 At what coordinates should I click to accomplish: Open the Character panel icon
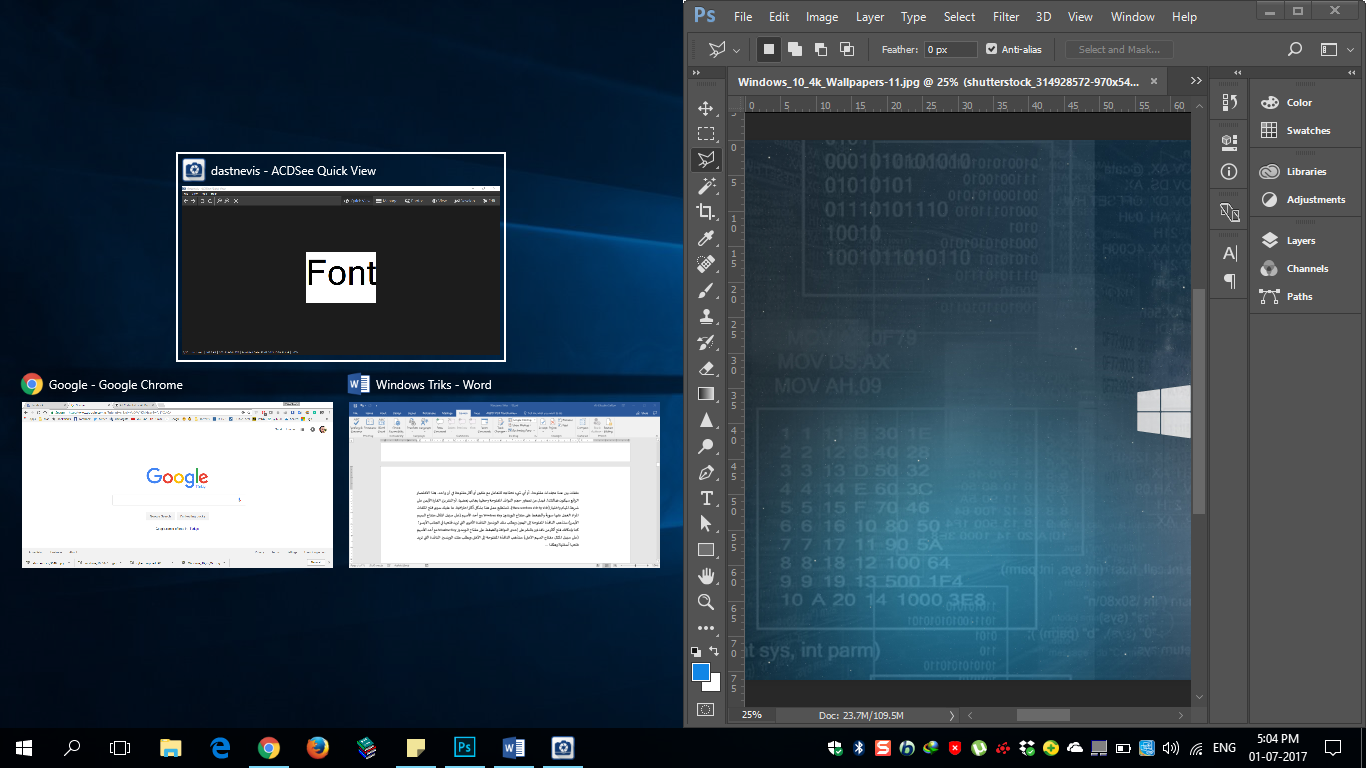coord(1229,253)
